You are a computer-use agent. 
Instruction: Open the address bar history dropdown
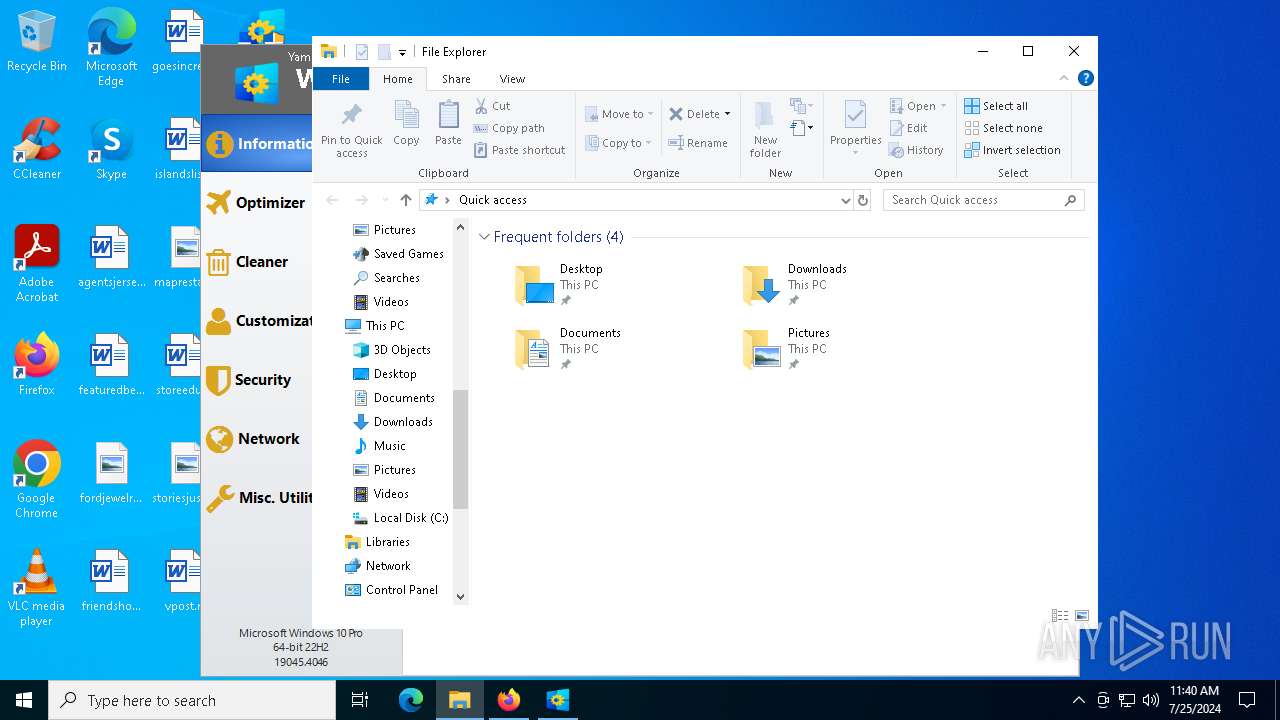click(x=846, y=200)
